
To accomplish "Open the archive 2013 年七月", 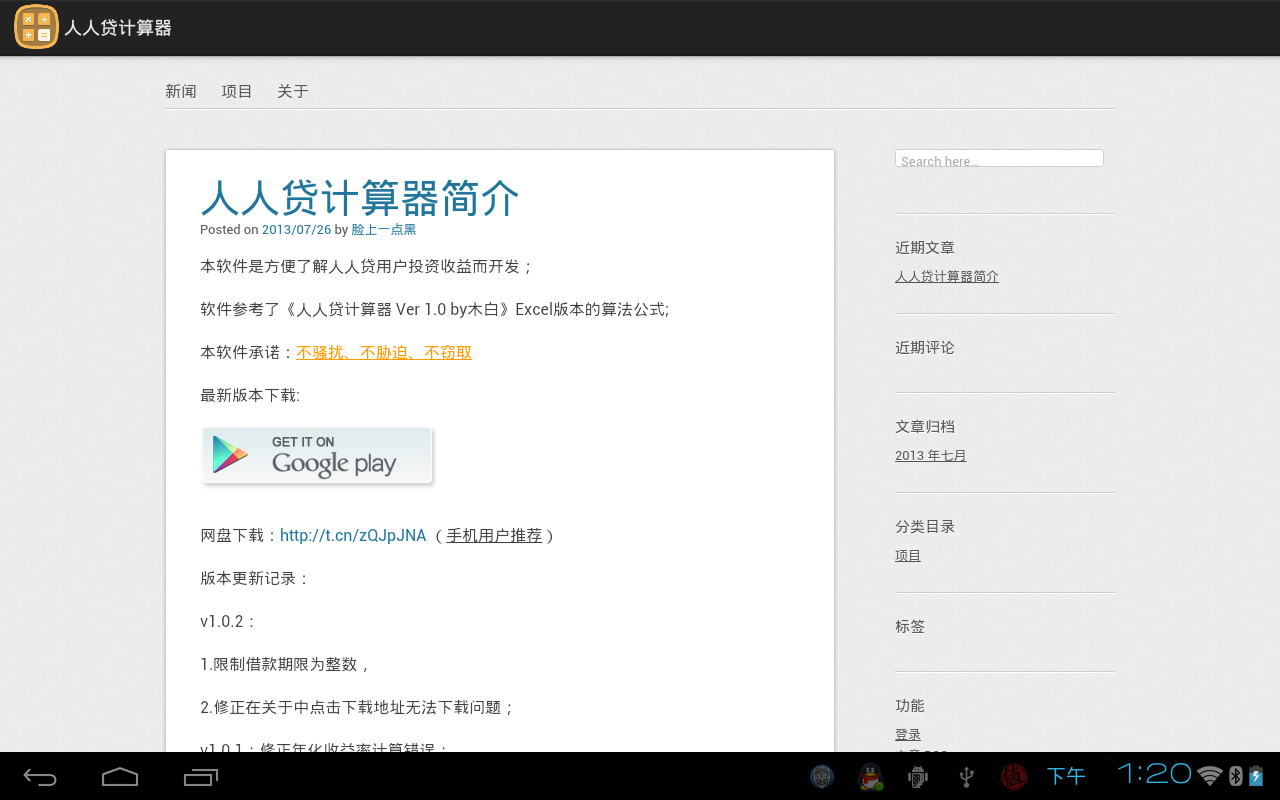I will 931,455.
